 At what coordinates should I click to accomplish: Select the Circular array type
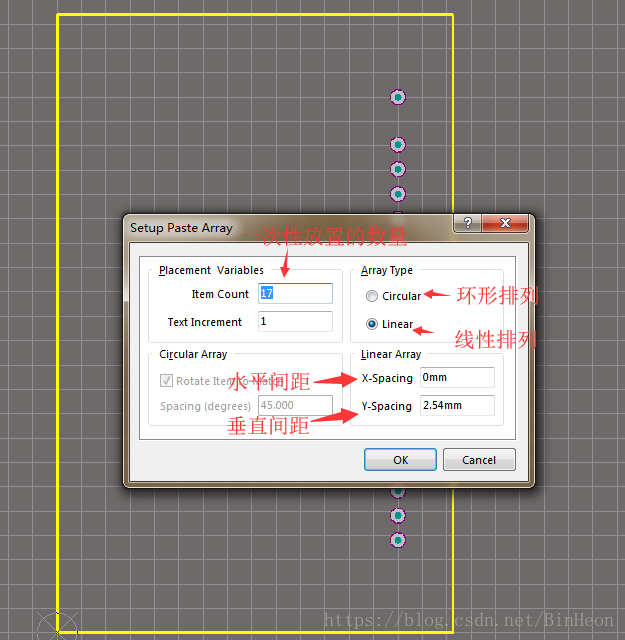tap(372, 296)
